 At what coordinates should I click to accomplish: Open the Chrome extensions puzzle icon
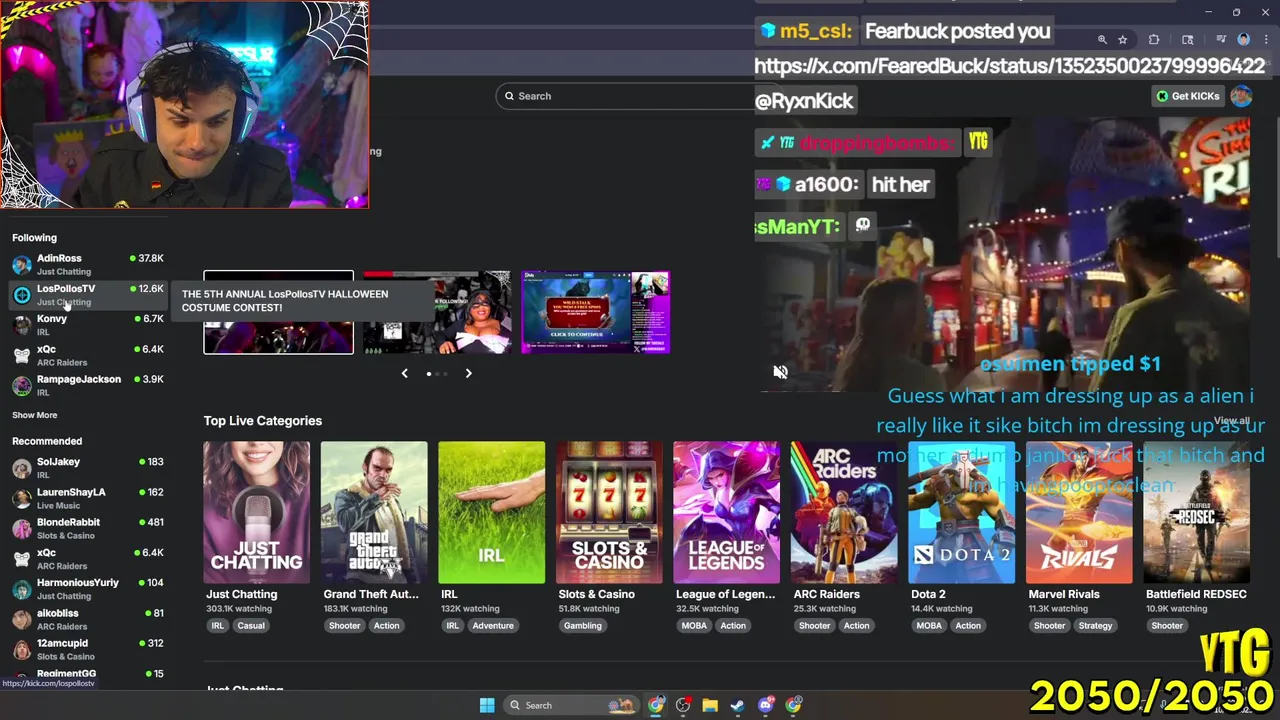tap(1154, 40)
